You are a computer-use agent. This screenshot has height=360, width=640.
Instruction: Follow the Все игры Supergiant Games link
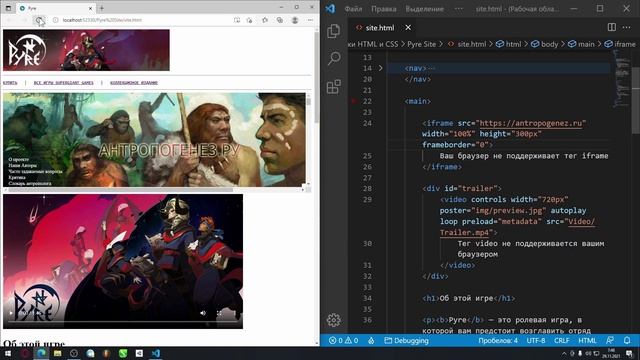[x=64, y=82]
